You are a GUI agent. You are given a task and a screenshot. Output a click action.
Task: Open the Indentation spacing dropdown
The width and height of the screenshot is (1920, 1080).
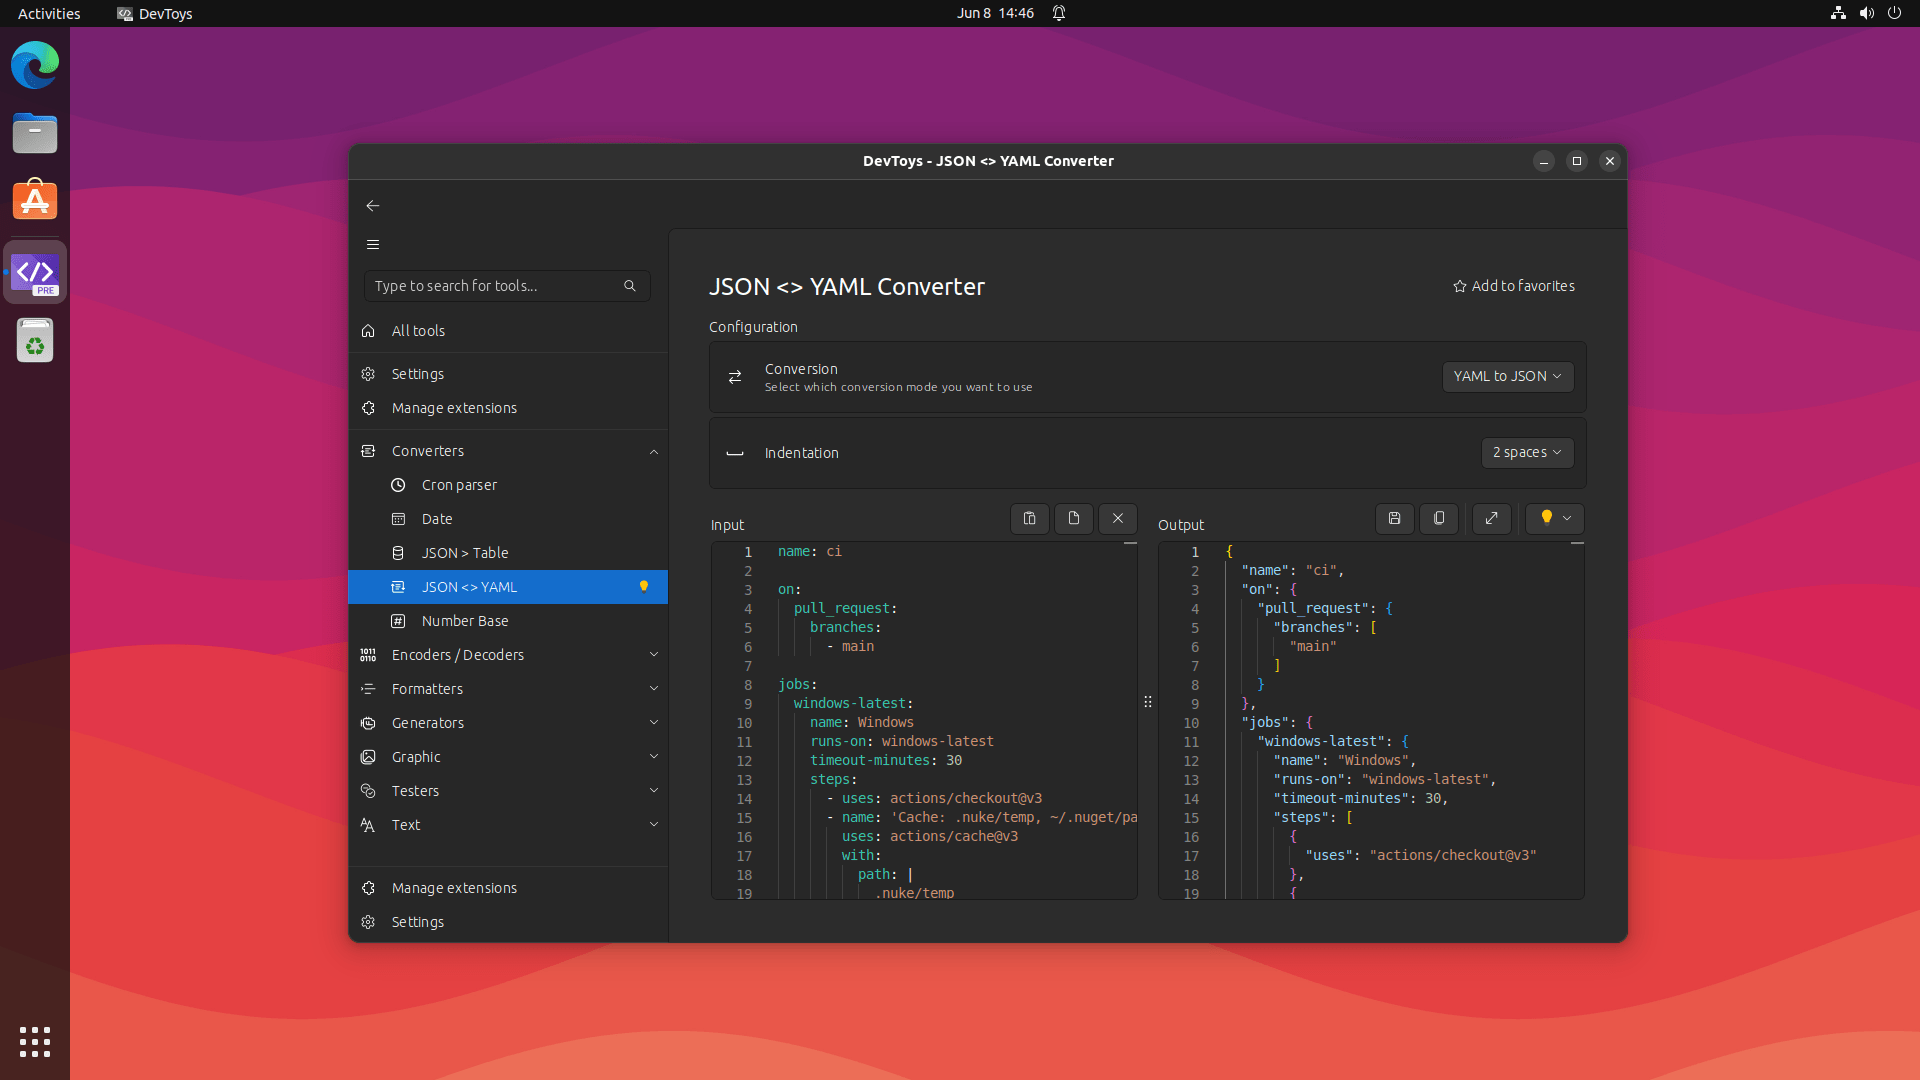tap(1527, 453)
